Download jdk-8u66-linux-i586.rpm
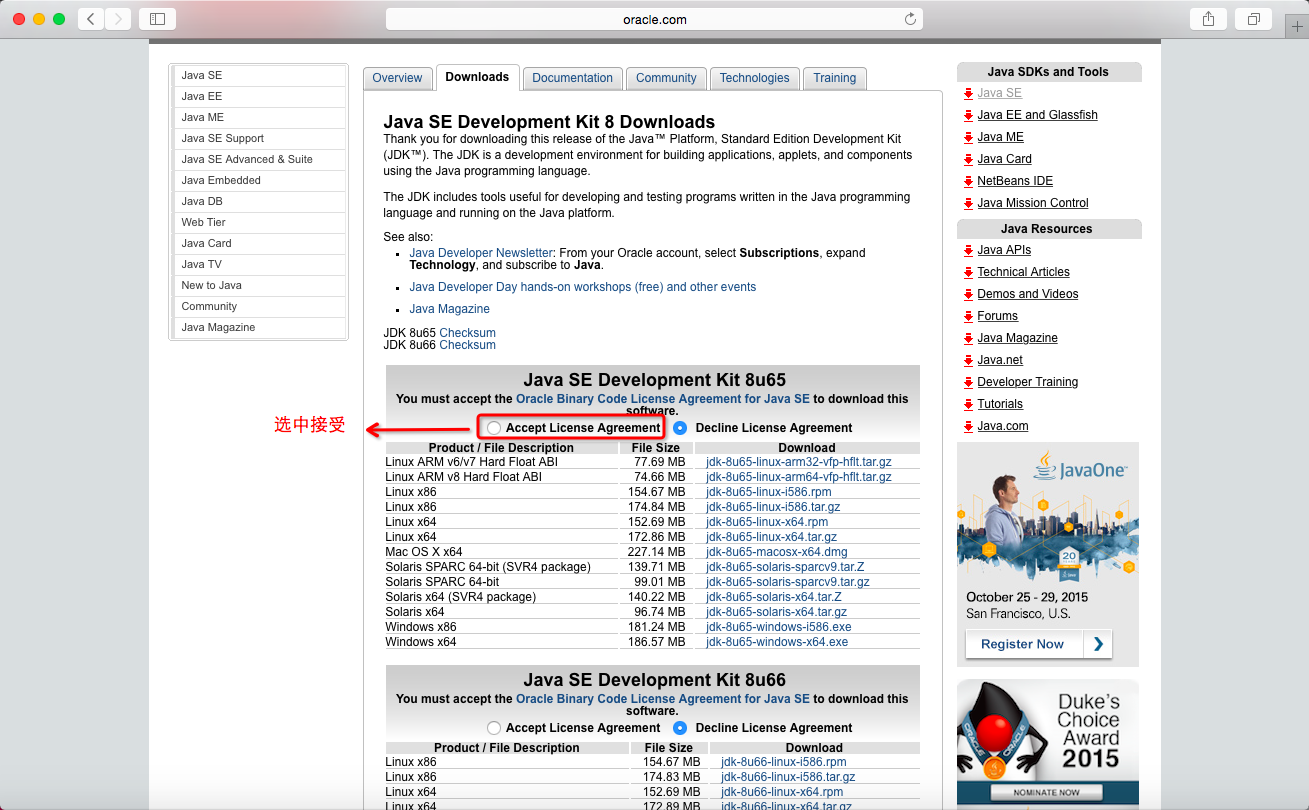1309x810 pixels. (783, 762)
